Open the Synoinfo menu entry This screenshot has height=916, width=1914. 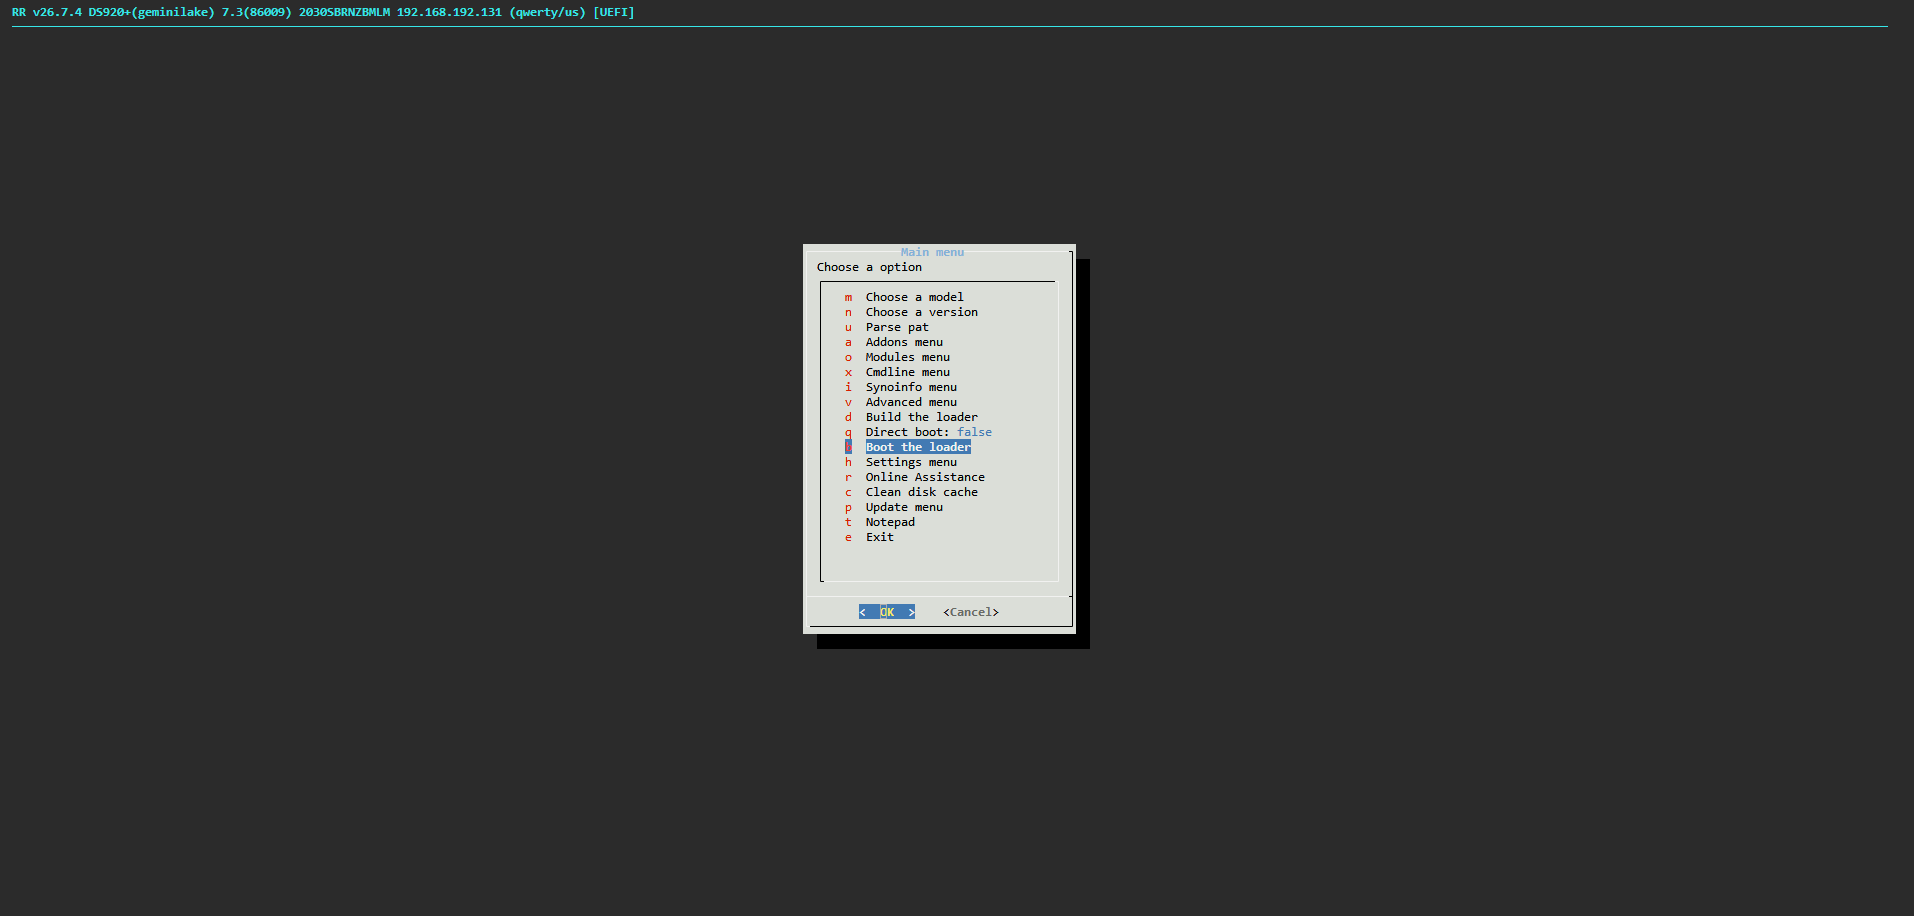point(910,387)
